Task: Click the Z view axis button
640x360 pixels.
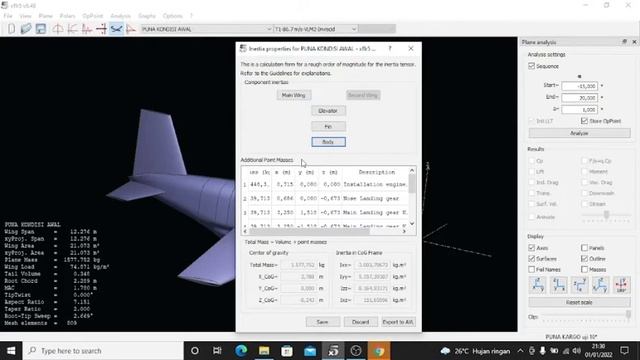Action: point(580,285)
